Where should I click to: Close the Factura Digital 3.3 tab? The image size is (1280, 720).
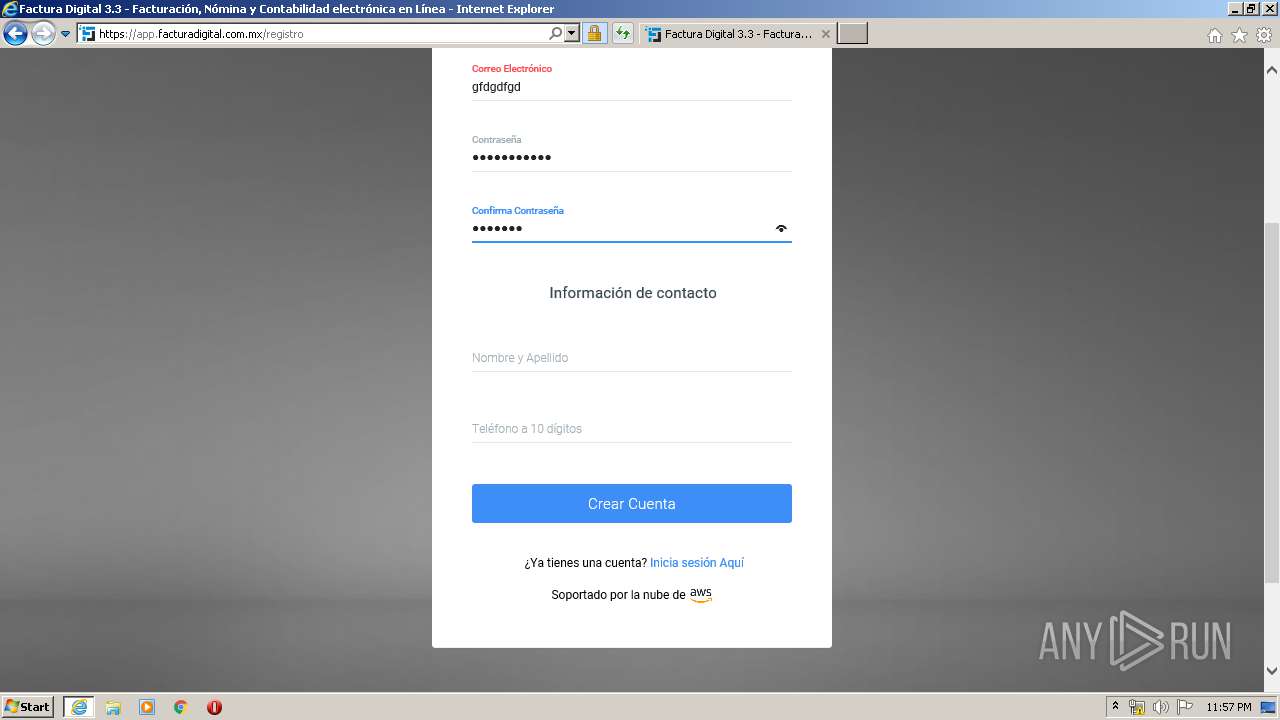[825, 34]
